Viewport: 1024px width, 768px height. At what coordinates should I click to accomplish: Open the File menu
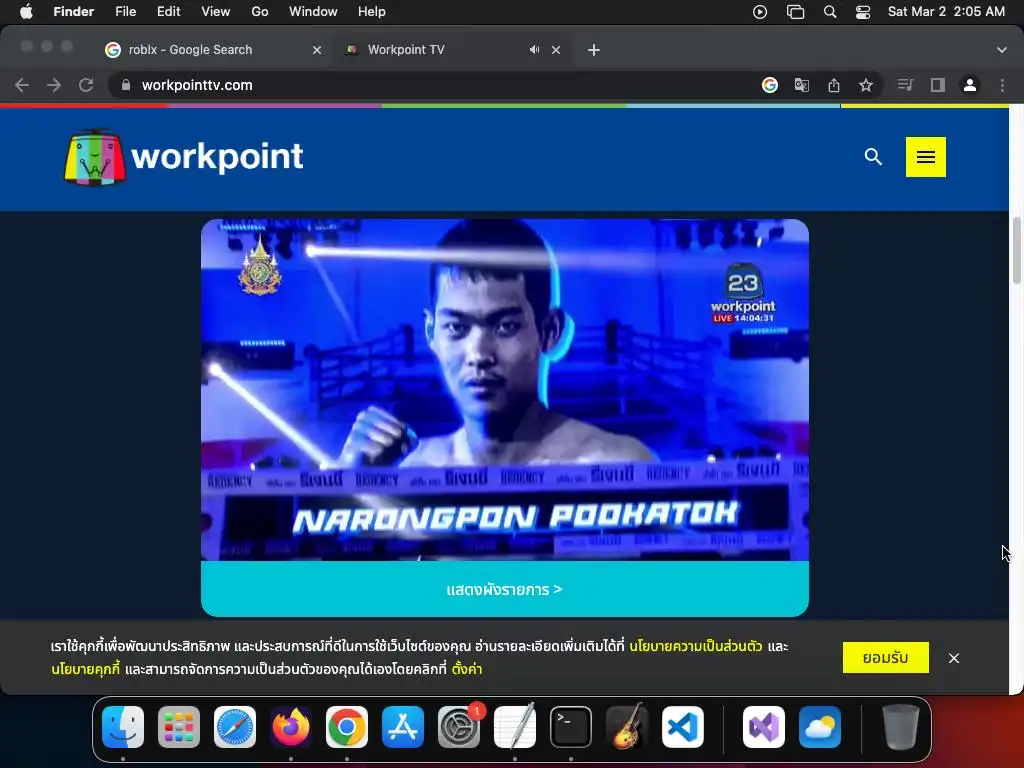pos(125,11)
